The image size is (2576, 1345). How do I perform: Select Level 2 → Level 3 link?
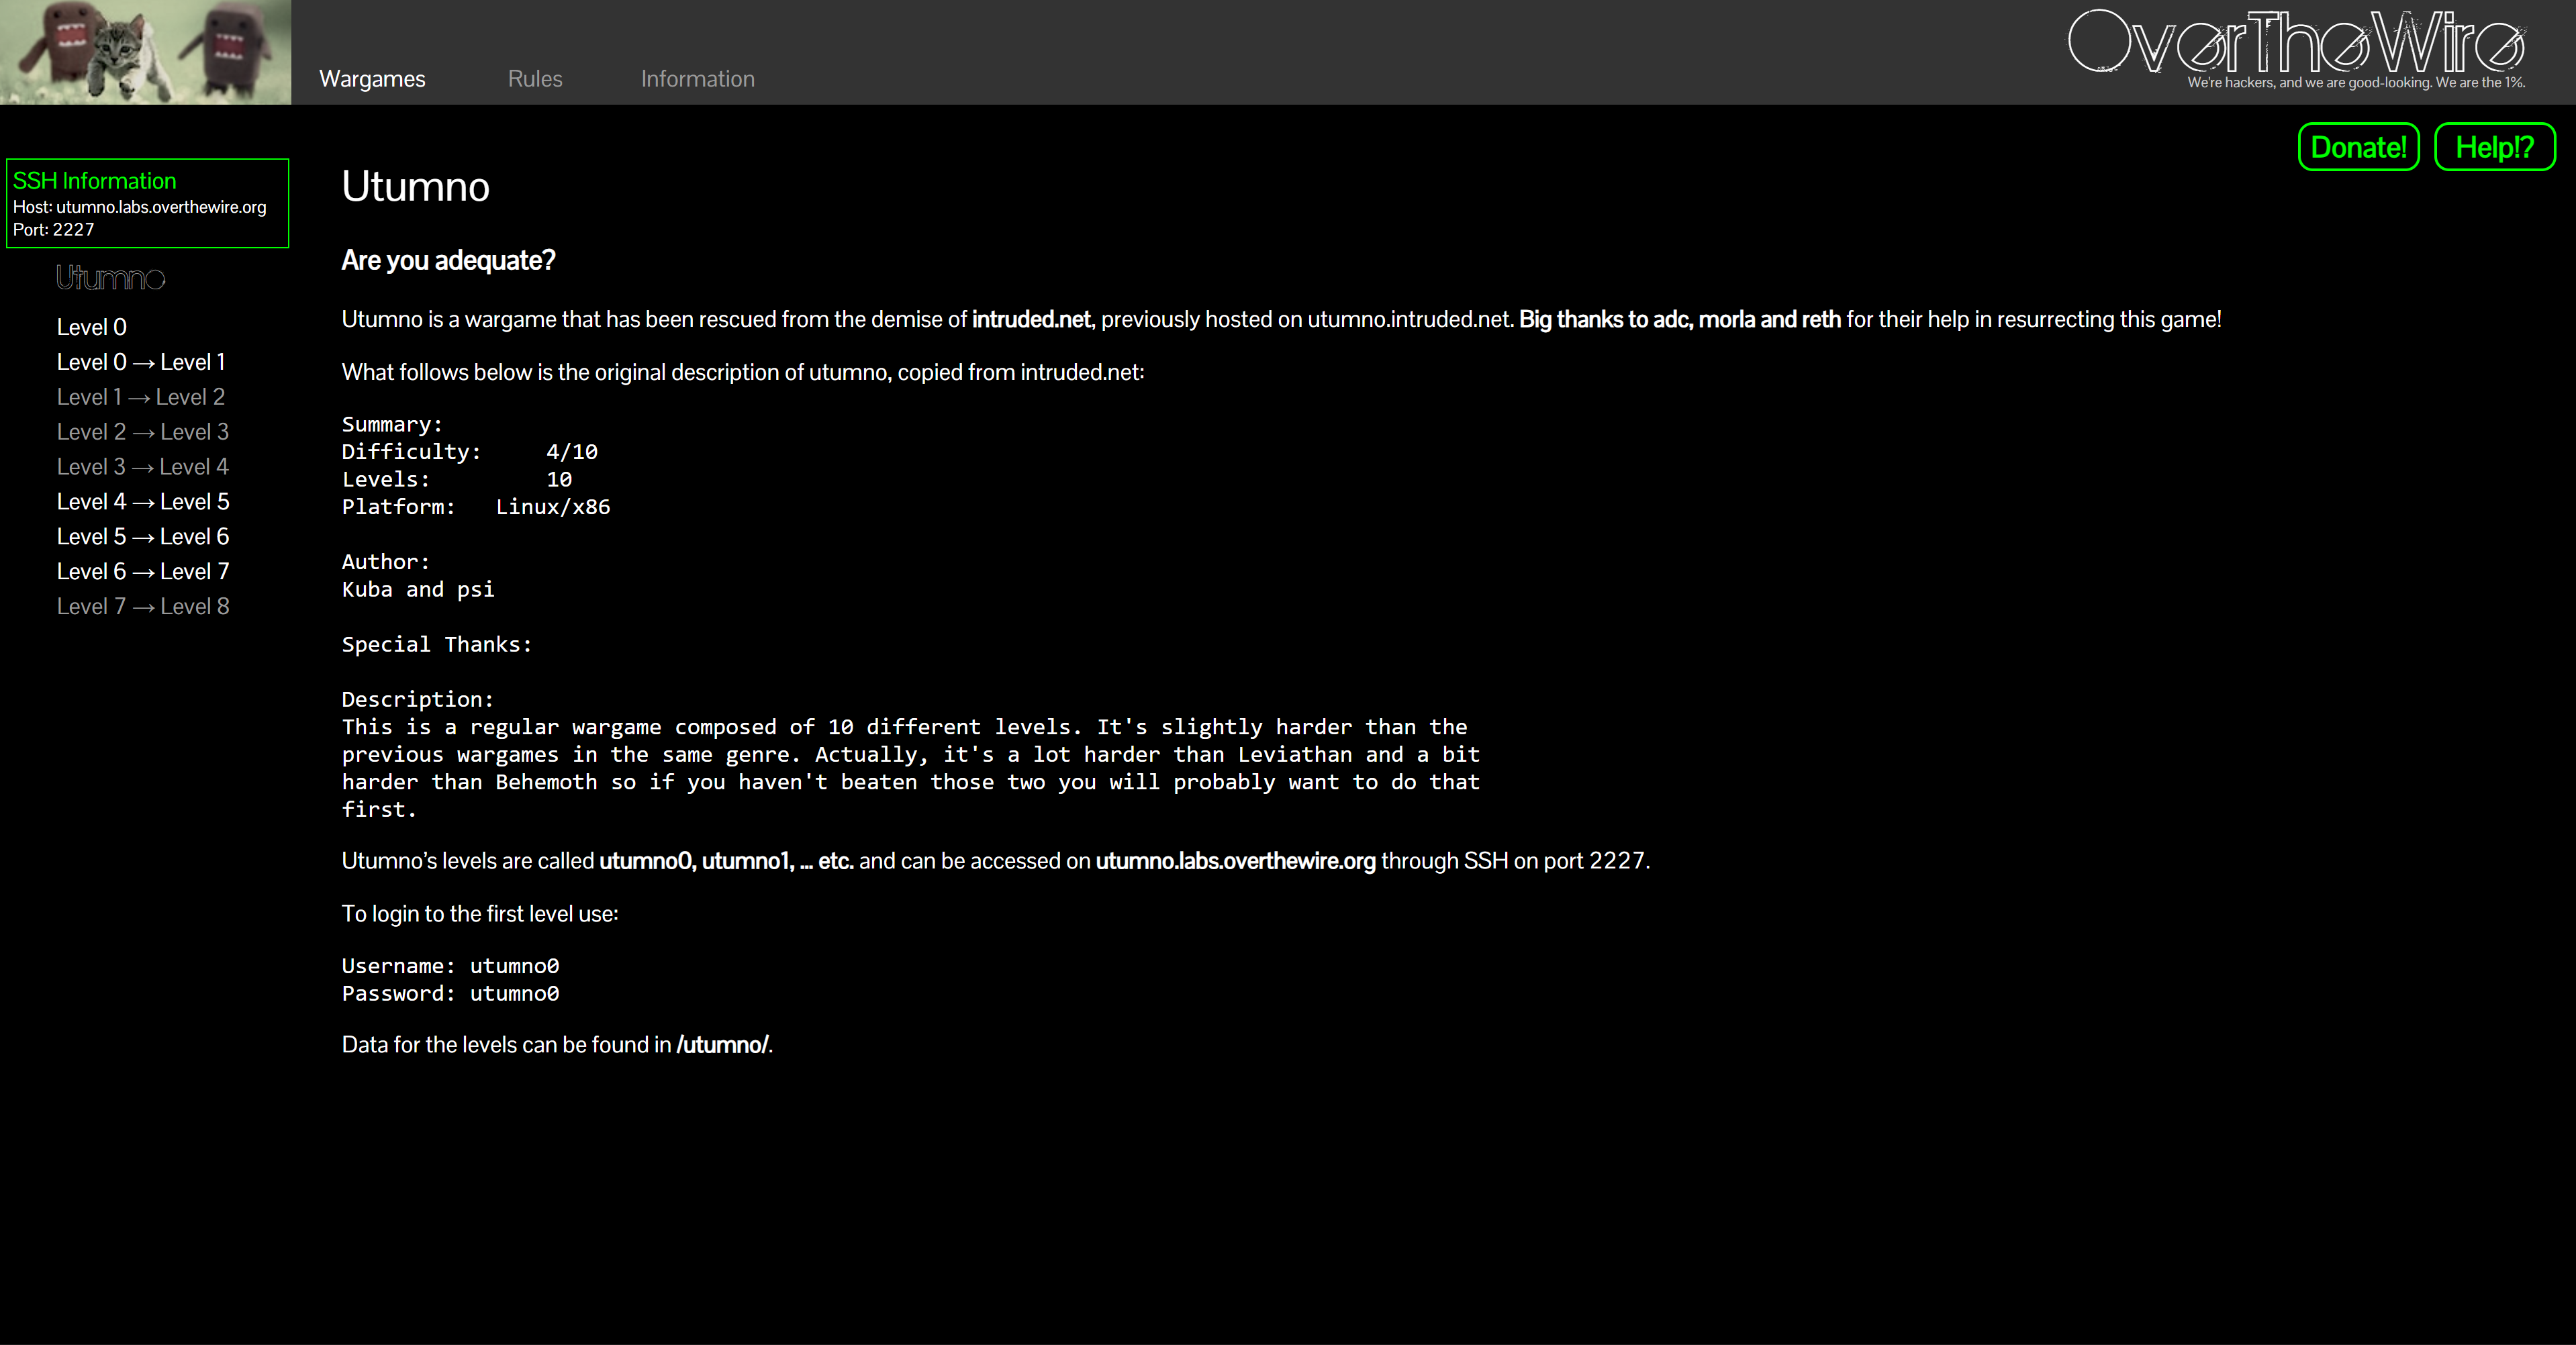[x=143, y=432]
